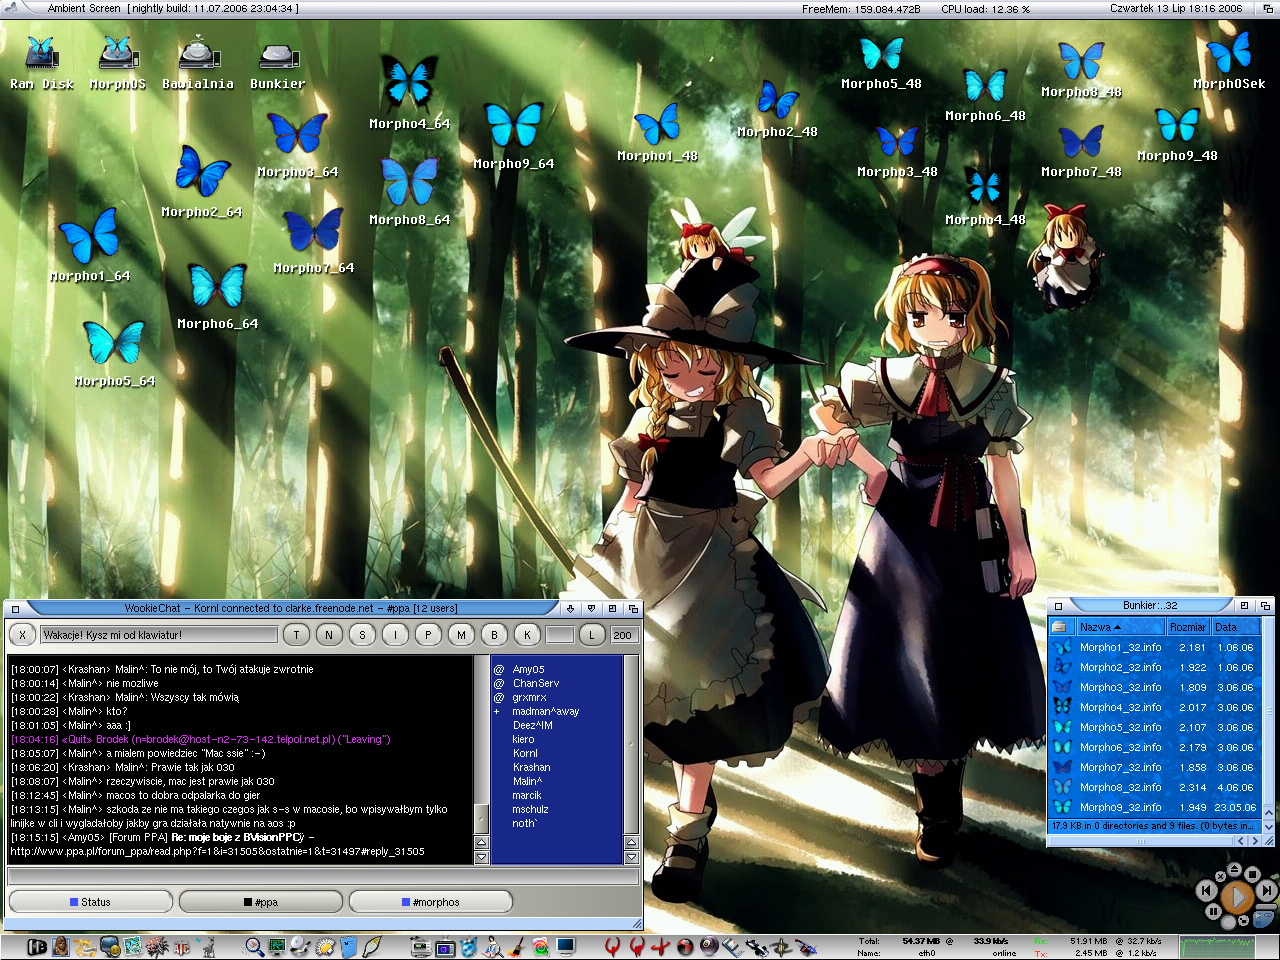The height and width of the screenshot is (960, 1280).
Task: Toggle the M channel mode button
Action: 461,635
